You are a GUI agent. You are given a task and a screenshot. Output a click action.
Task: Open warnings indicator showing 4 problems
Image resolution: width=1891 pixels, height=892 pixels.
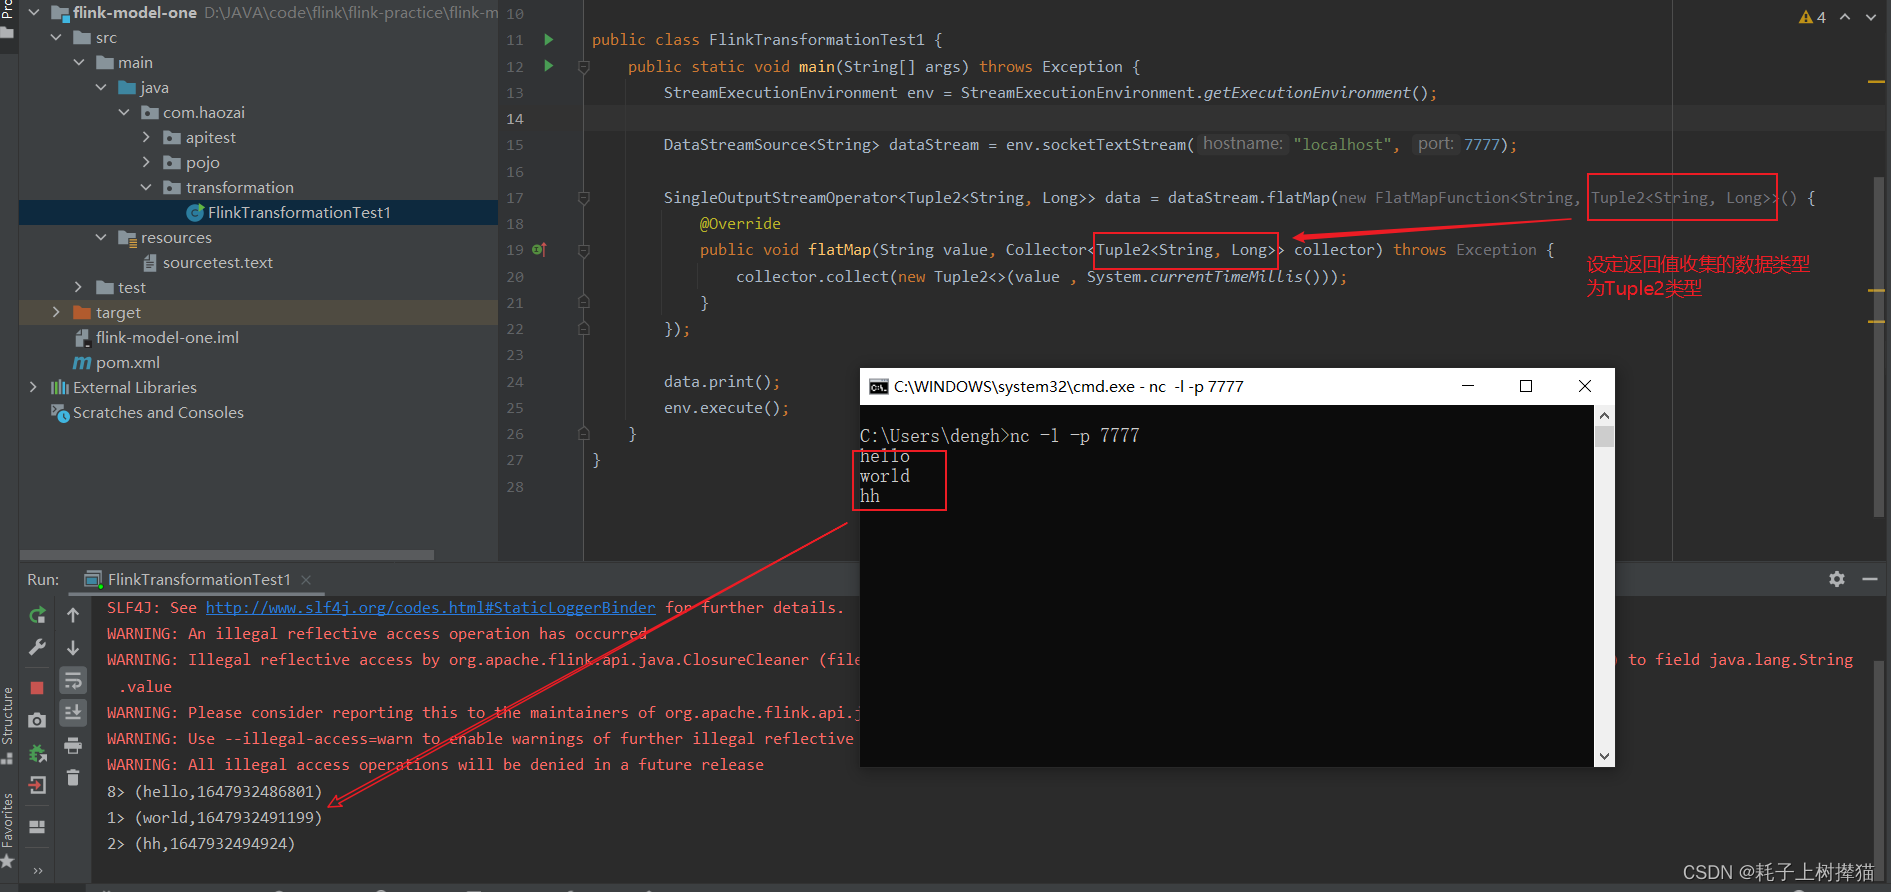click(x=1812, y=17)
